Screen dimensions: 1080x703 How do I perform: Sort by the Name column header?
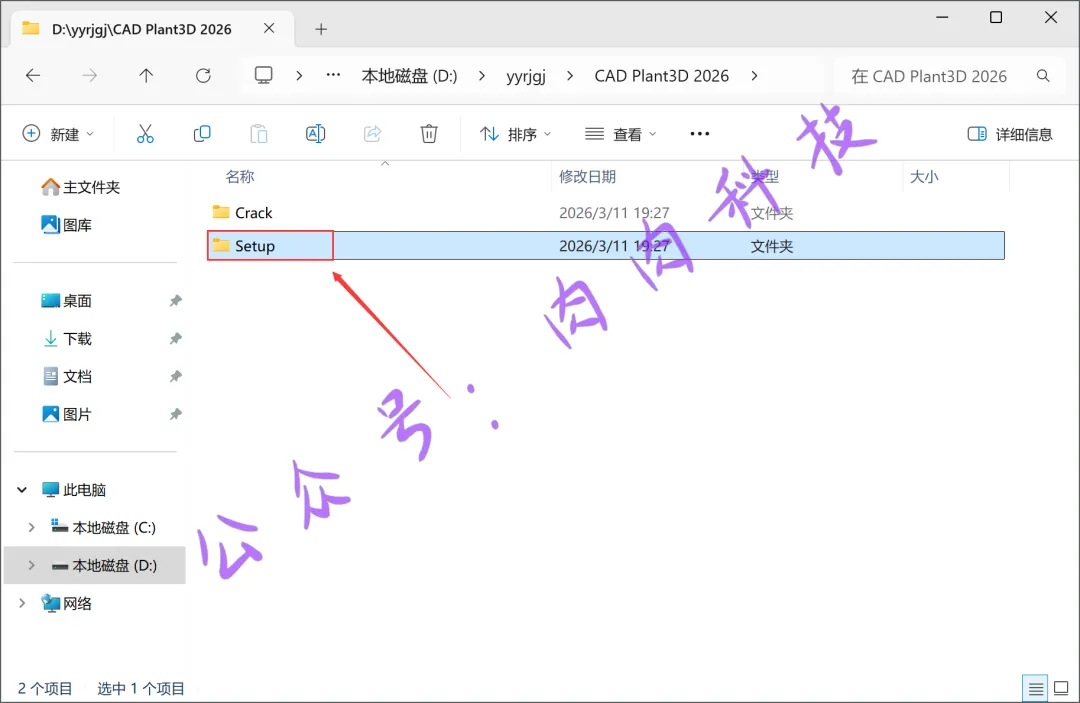point(240,176)
